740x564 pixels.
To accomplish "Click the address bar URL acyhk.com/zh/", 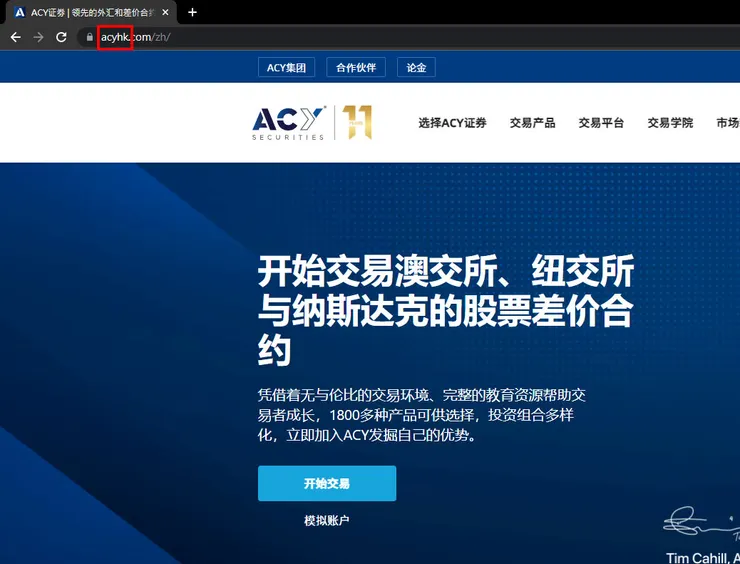I will [135, 37].
